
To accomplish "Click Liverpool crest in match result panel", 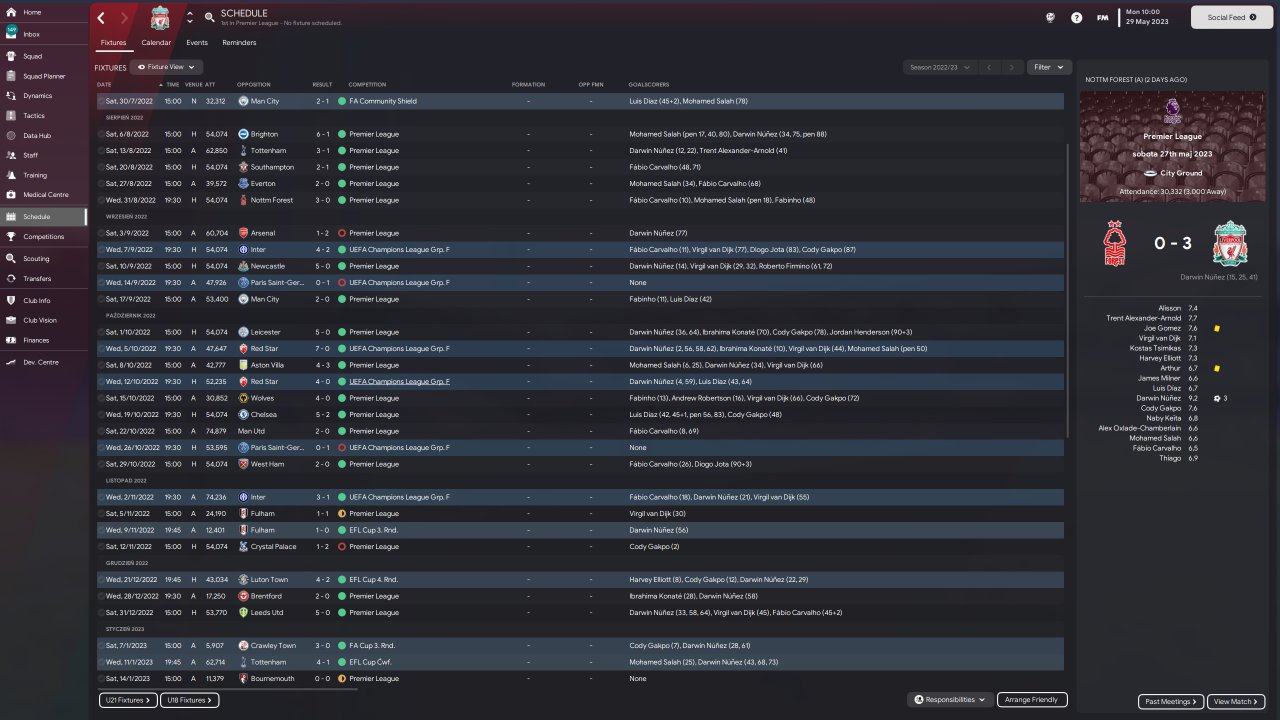I will click(1228, 244).
